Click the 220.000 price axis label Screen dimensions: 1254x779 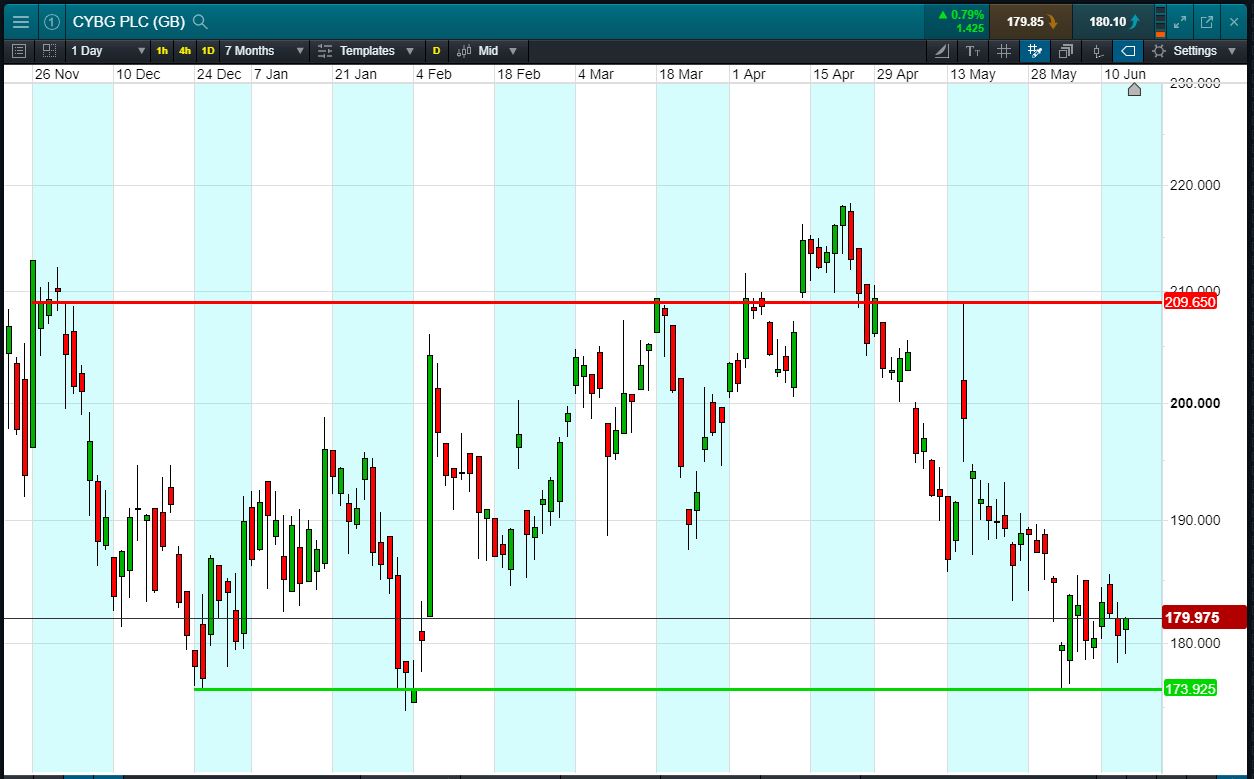click(1194, 185)
